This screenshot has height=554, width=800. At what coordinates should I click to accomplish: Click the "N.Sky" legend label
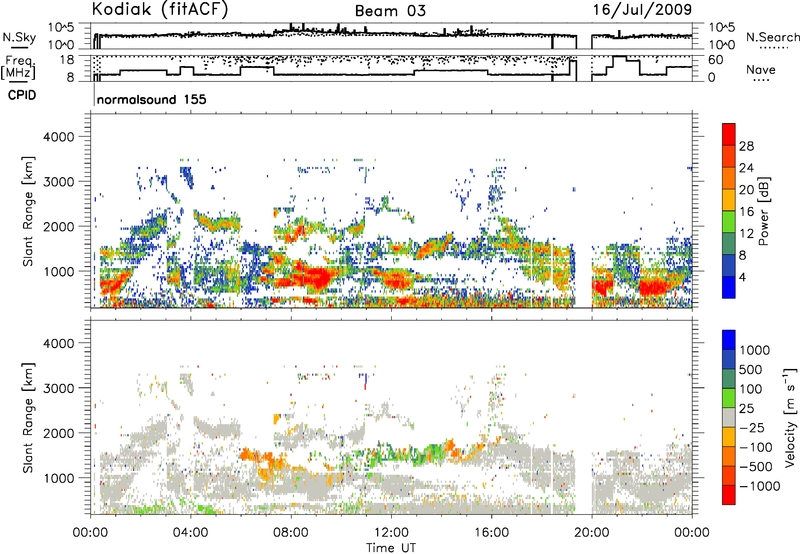(19, 37)
